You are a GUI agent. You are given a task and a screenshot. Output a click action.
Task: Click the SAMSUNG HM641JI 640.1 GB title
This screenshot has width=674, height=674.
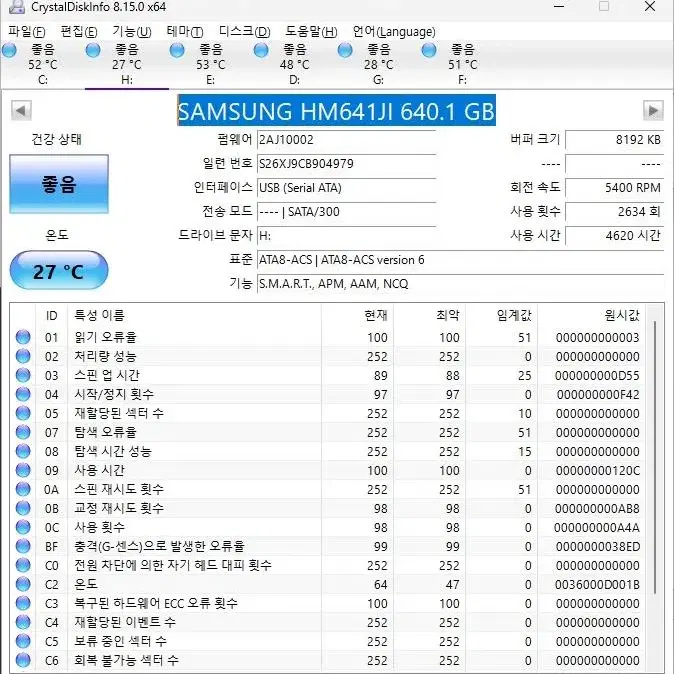(336, 111)
